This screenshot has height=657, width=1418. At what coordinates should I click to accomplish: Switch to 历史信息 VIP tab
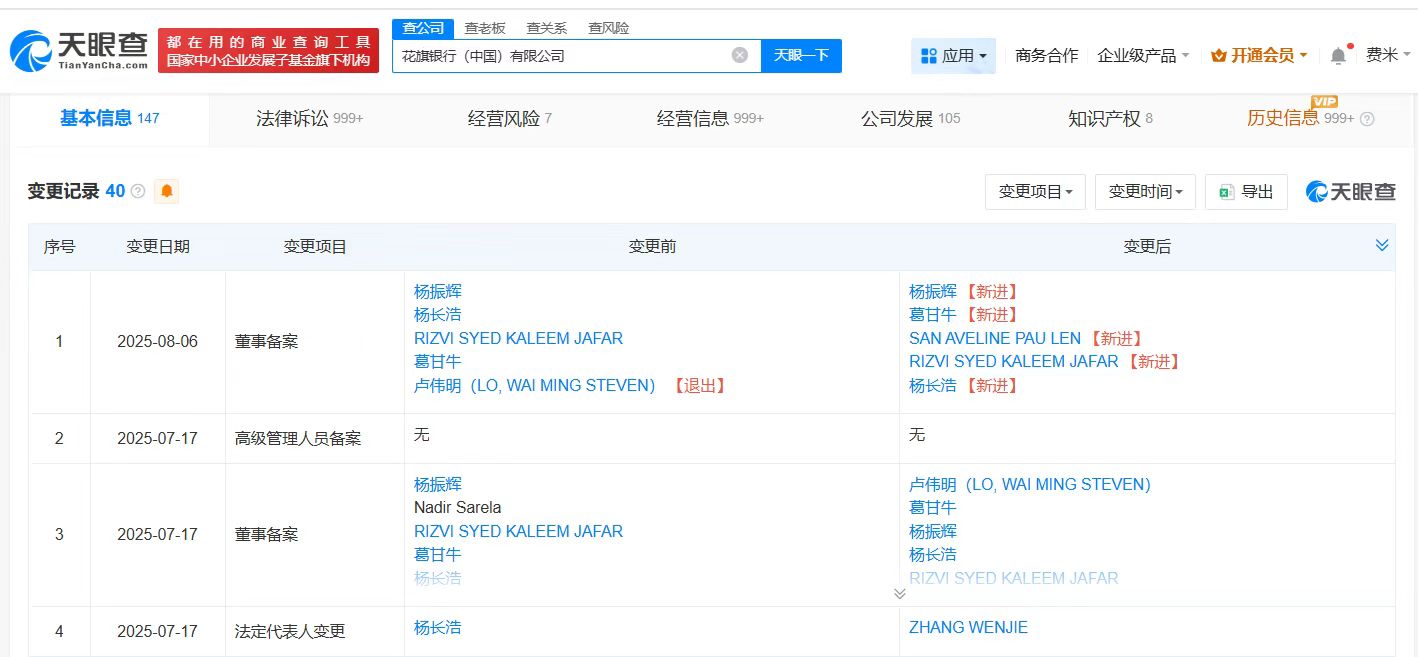click(x=1300, y=118)
